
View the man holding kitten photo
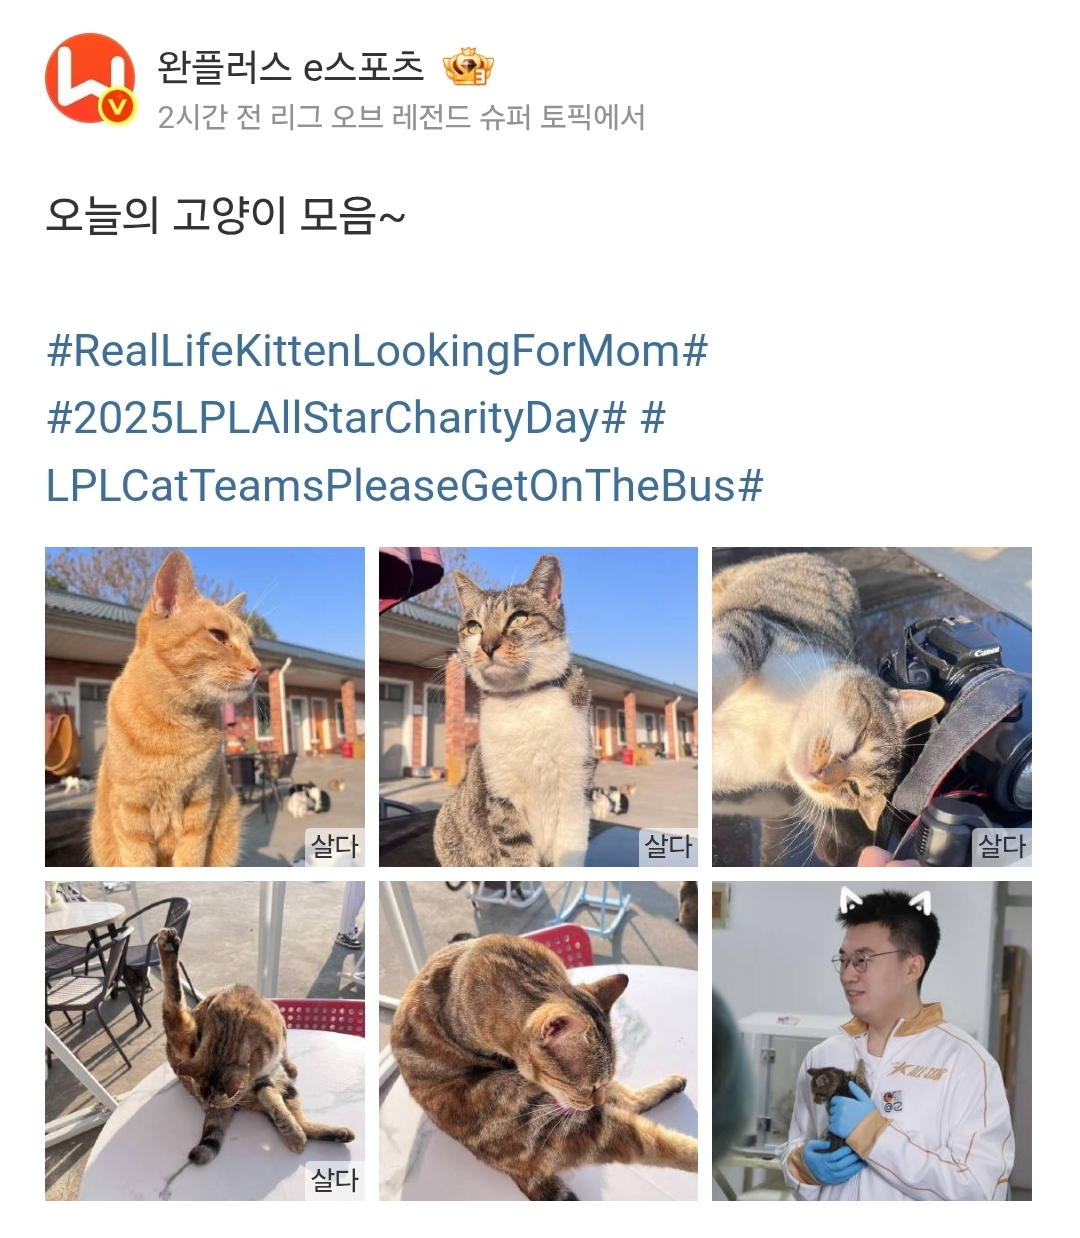coord(872,1041)
